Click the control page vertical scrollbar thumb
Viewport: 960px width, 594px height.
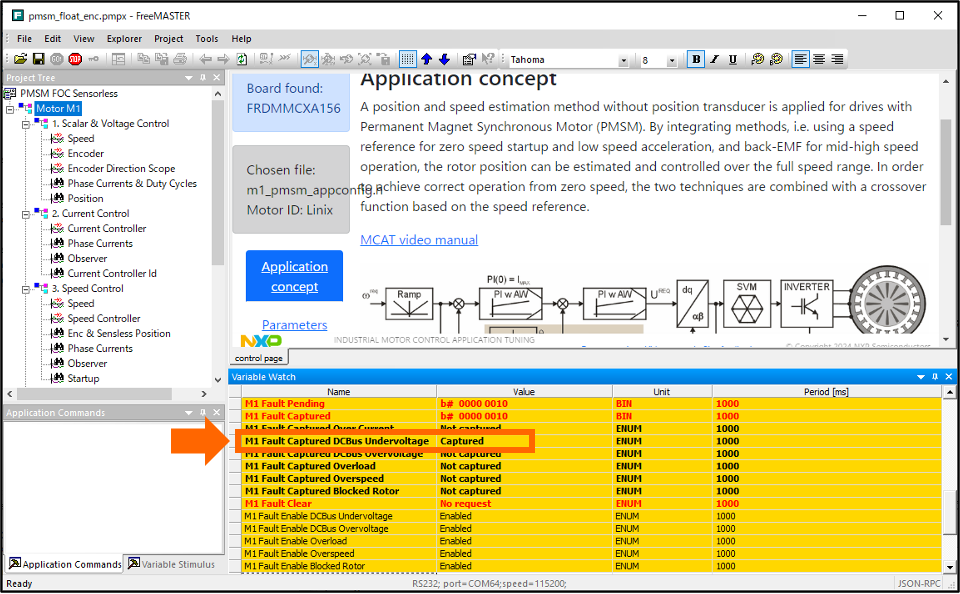point(947,170)
